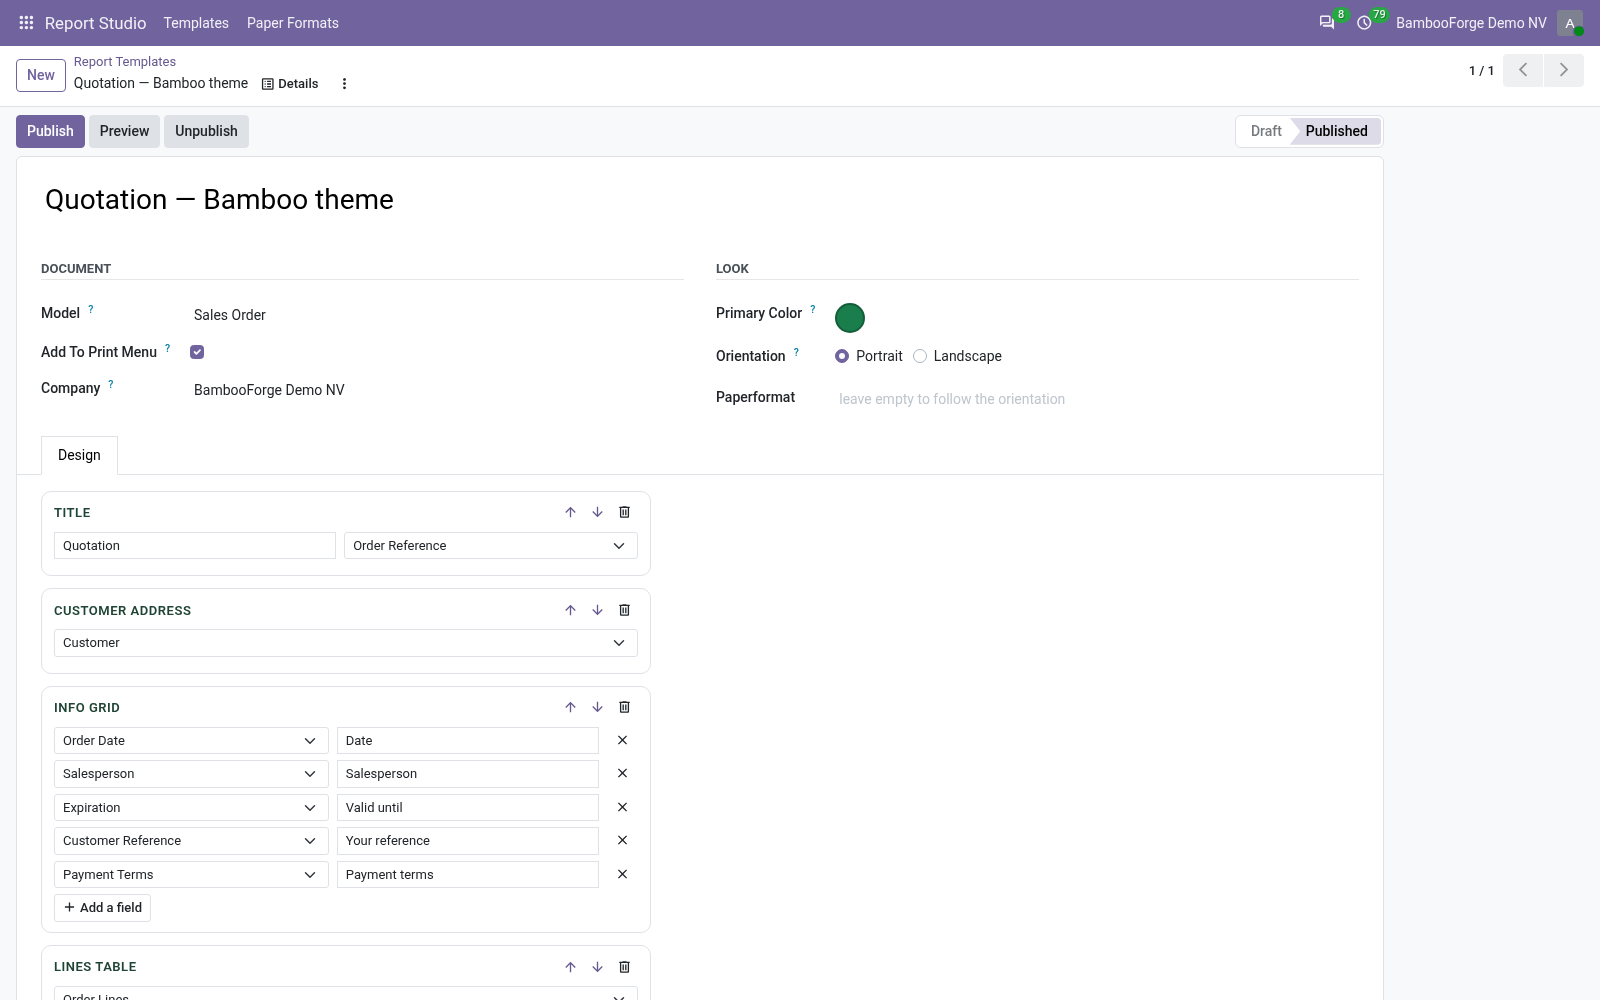Image resolution: width=1600 pixels, height=1000 pixels.
Task: Switch to the Design tab
Action: pyautogui.click(x=79, y=455)
